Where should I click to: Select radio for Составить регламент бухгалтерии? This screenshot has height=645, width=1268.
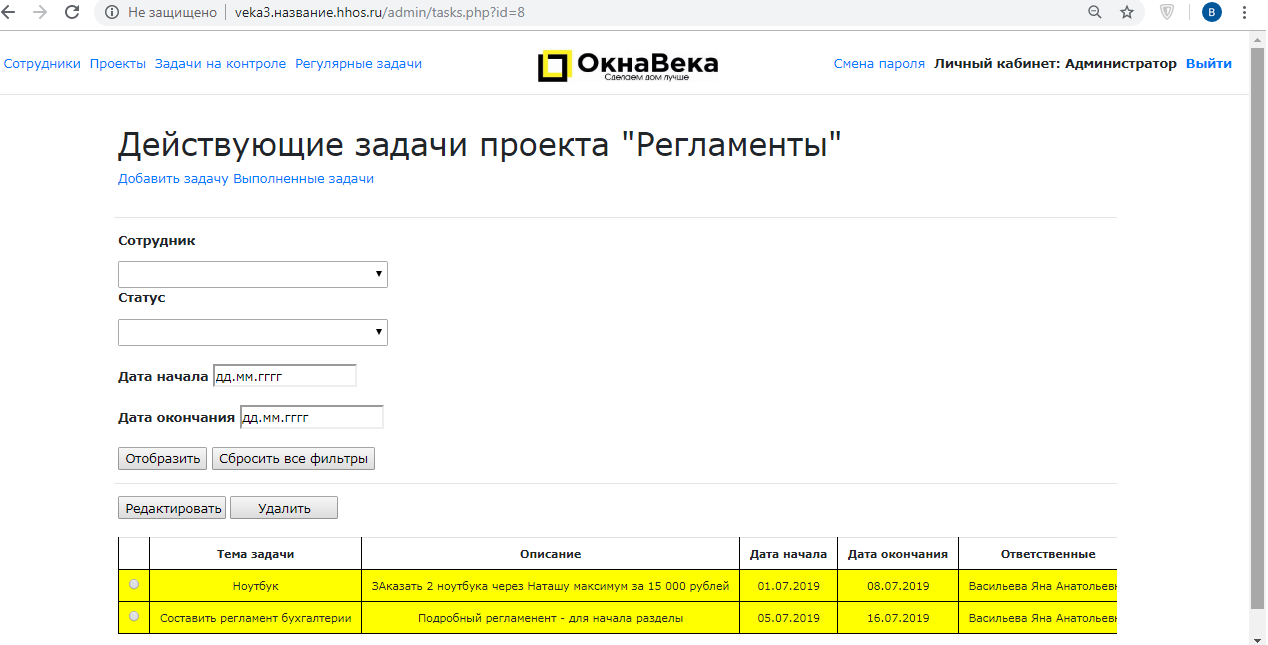pos(134,617)
